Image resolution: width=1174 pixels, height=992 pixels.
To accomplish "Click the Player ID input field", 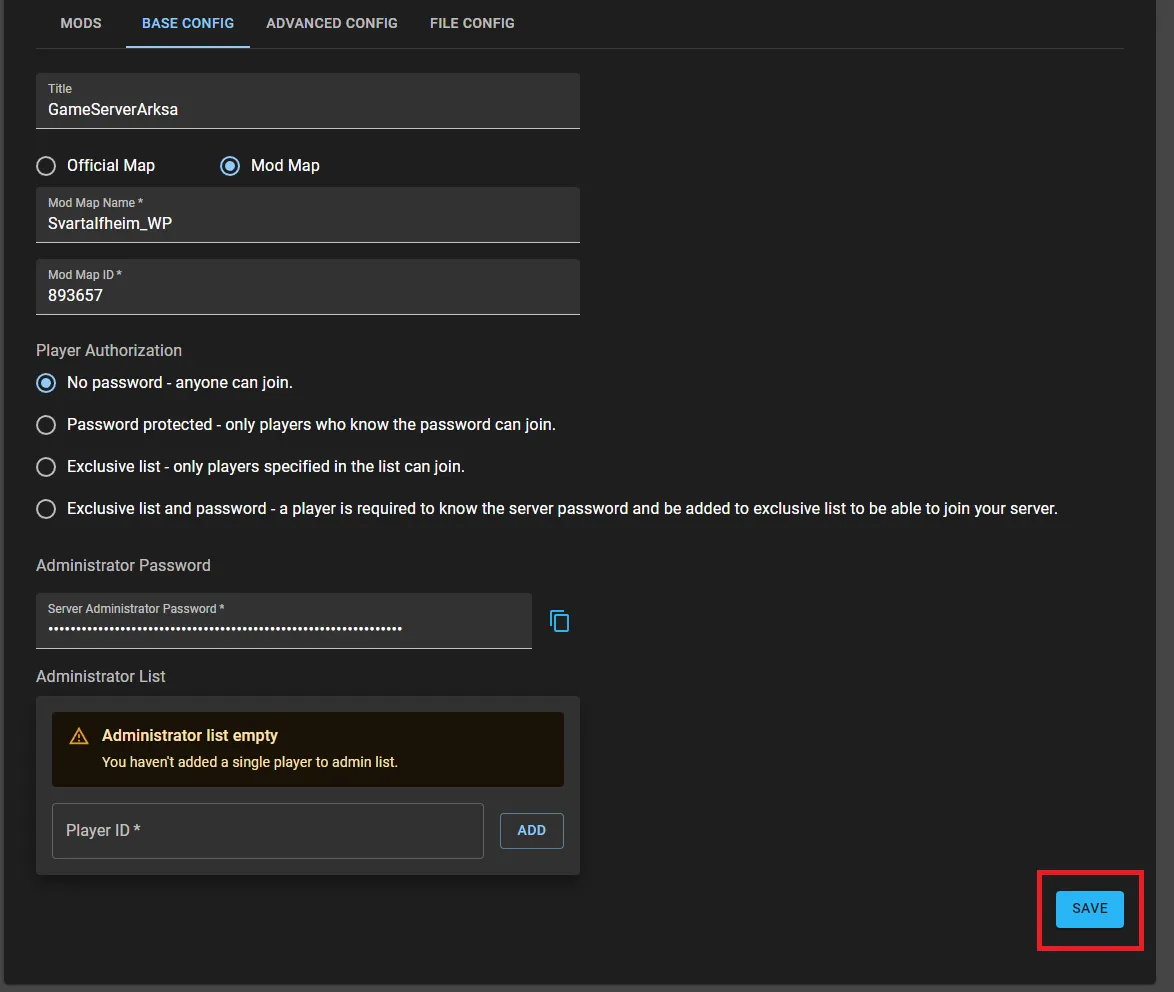I will pos(268,831).
